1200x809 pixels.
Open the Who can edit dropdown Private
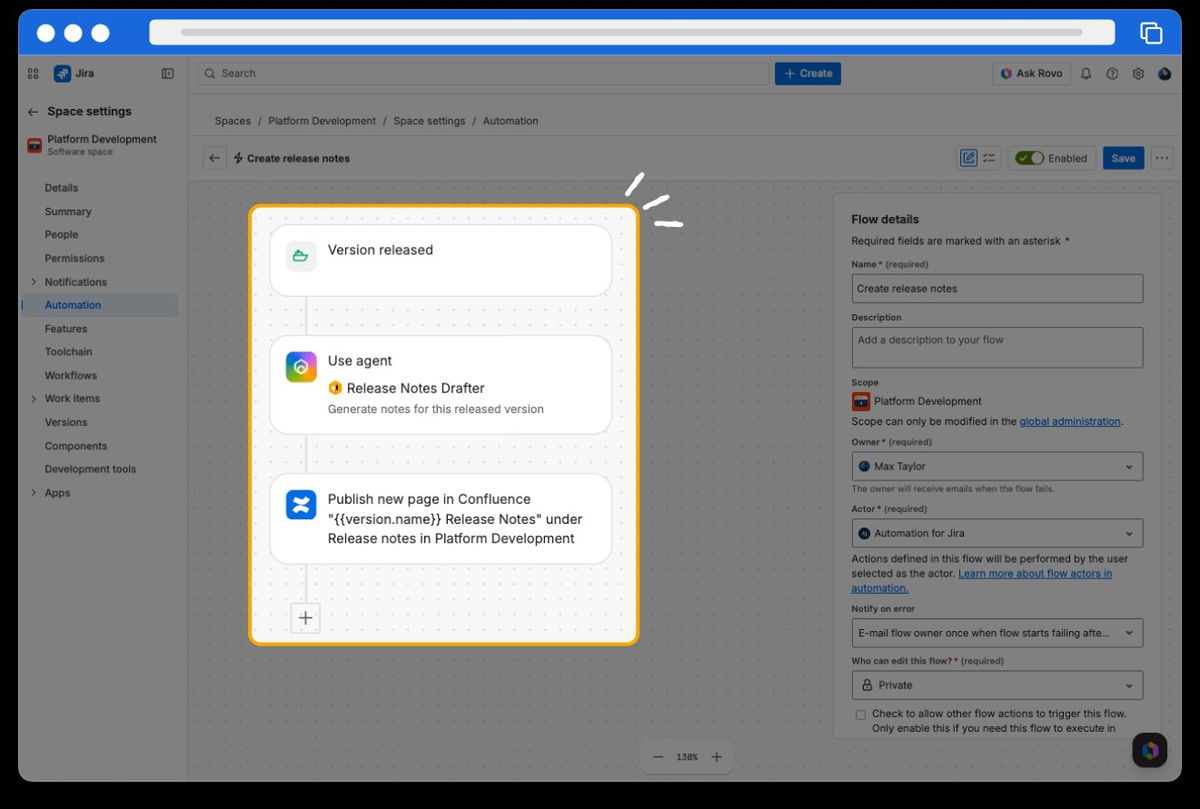[x=997, y=685]
